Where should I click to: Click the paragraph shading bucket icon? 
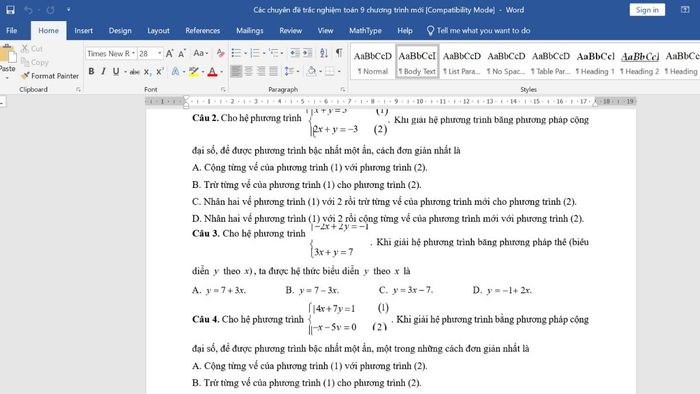pos(312,71)
